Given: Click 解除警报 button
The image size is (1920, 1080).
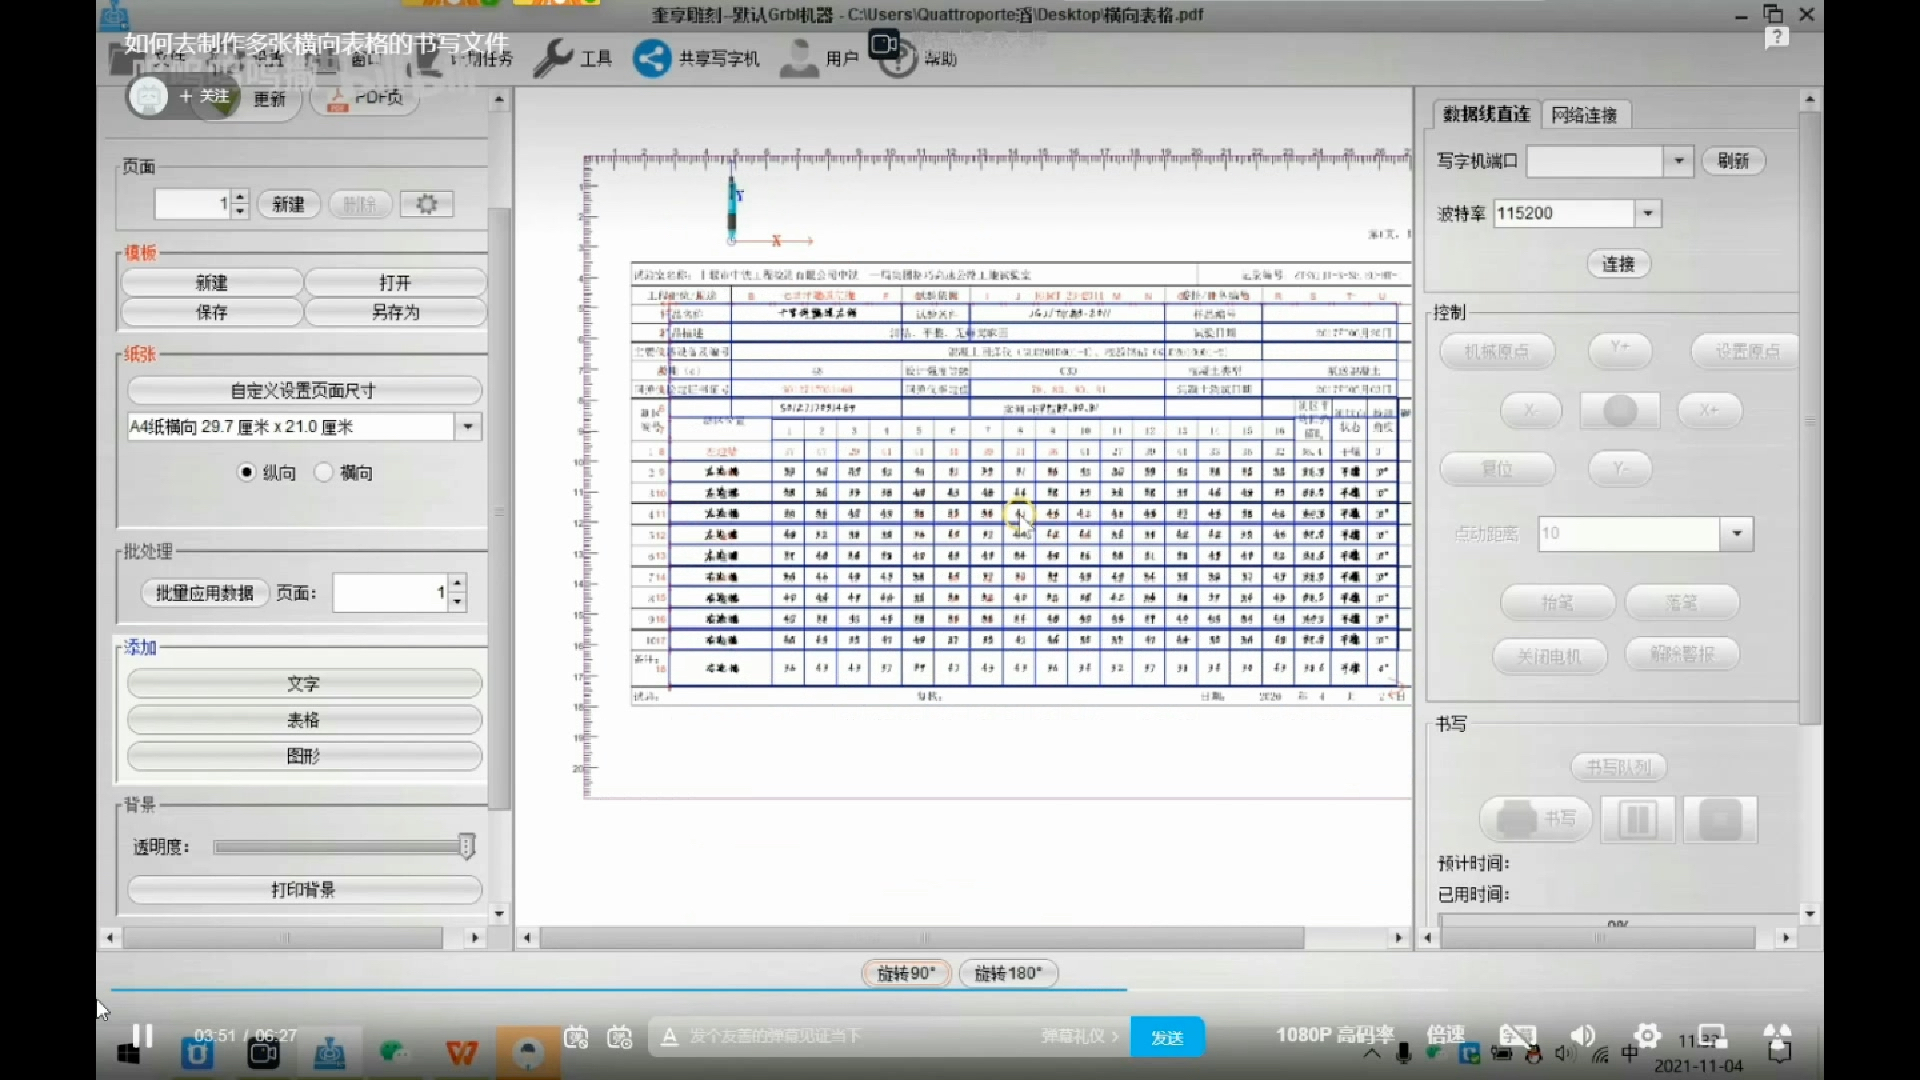Looking at the screenshot, I should [1681, 654].
